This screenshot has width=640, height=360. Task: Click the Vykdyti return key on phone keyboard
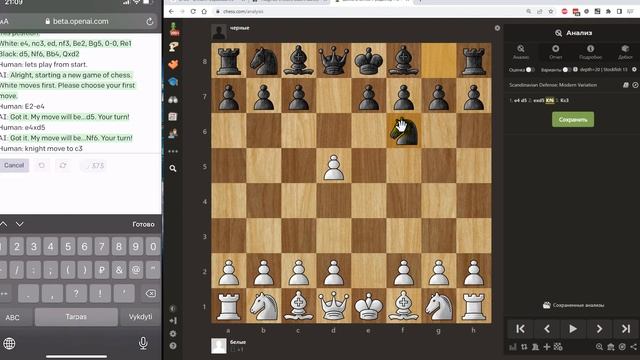[x=140, y=317]
